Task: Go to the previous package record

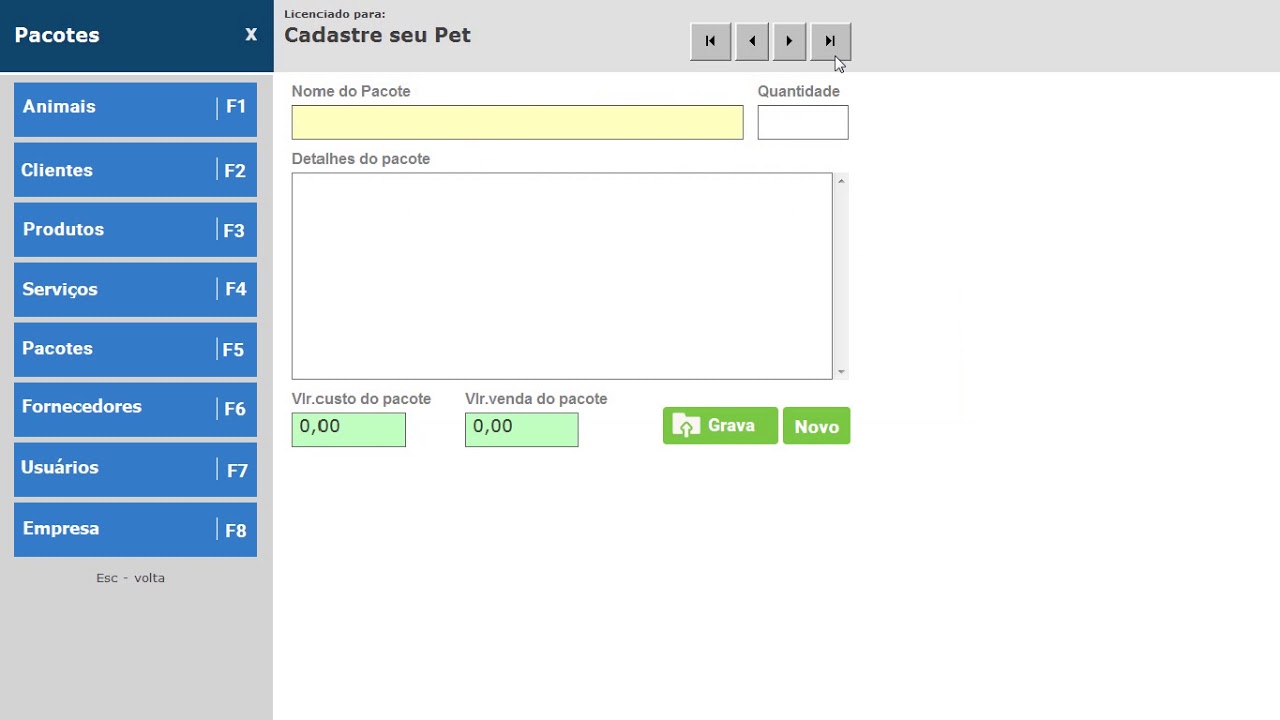Action: (x=752, y=41)
